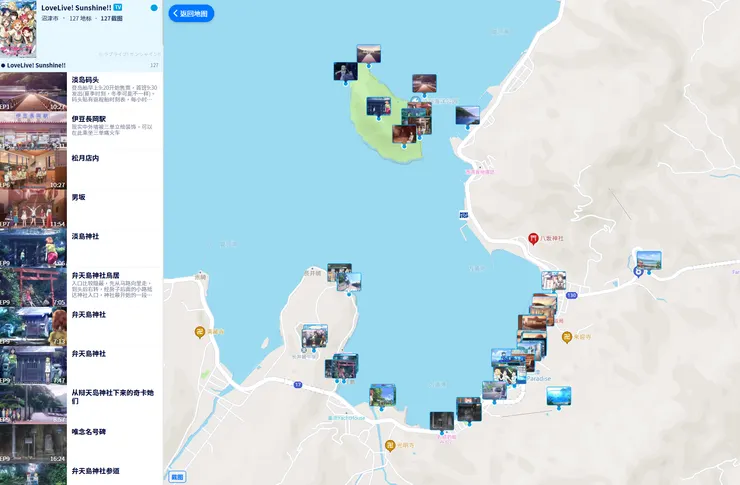The image size is (740, 485).
Task: Click the 男坂 EP7 stairs thumbnail
Action: tap(33, 209)
